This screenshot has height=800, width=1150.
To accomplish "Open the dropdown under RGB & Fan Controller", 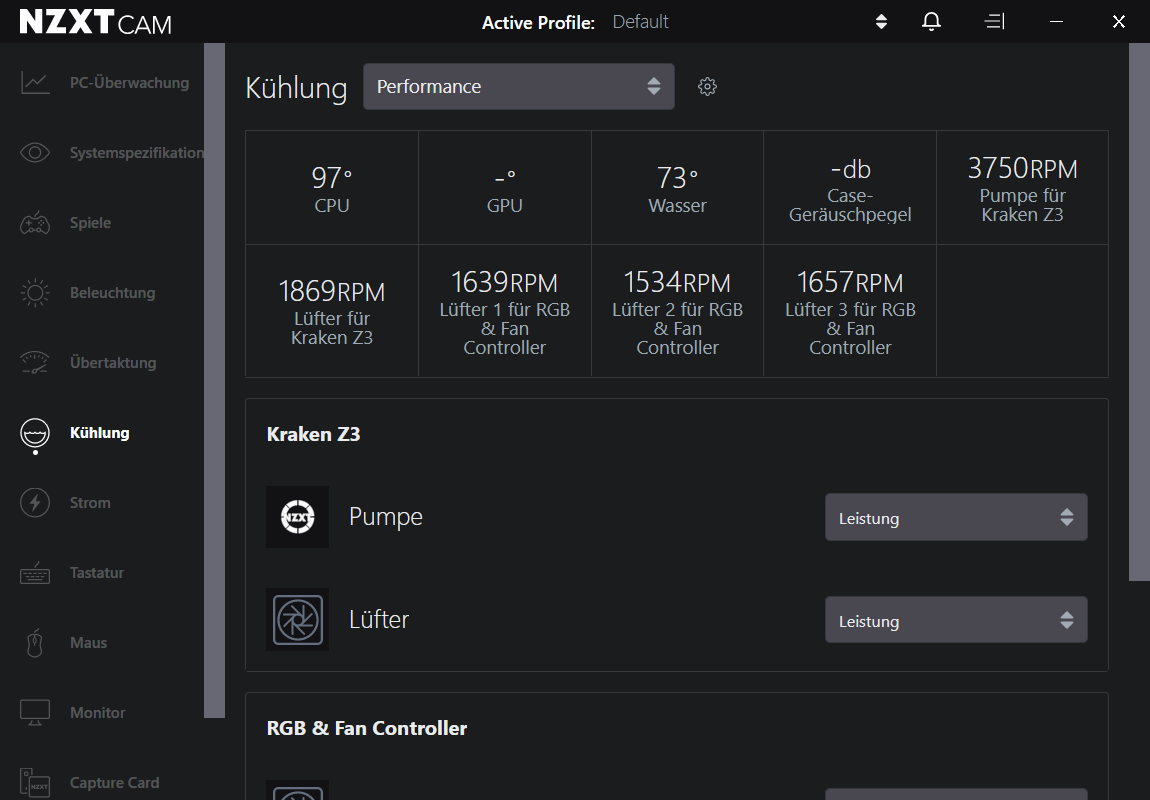I will pyautogui.click(x=956, y=794).
